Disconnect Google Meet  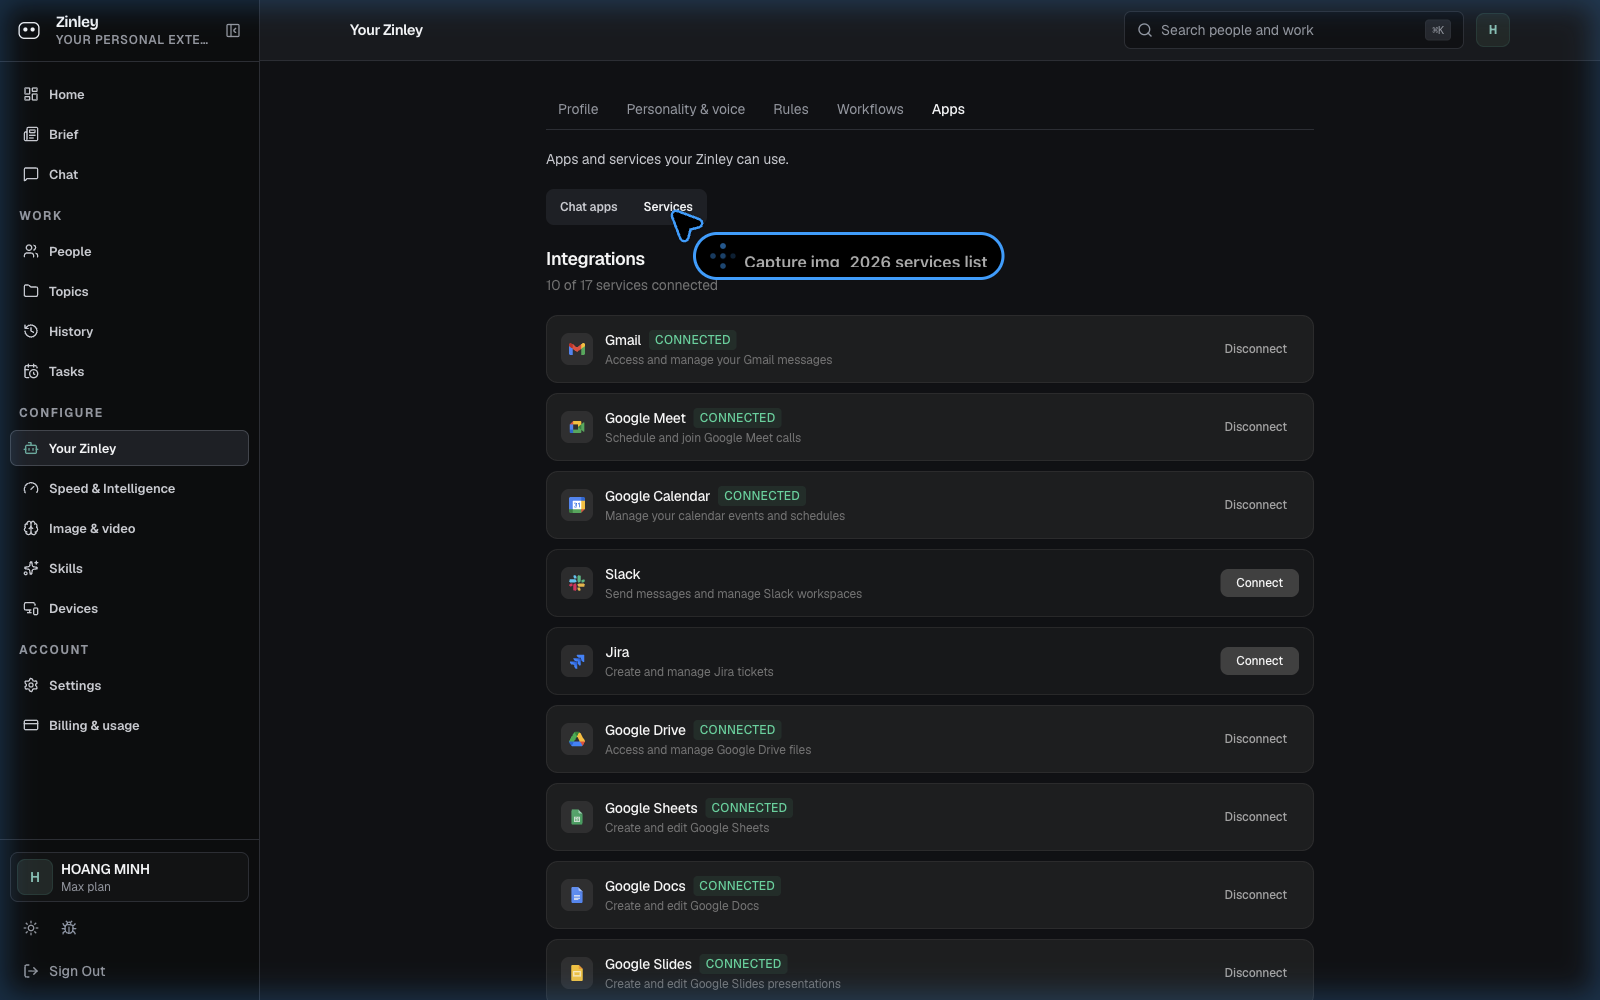pos(1256,427)
